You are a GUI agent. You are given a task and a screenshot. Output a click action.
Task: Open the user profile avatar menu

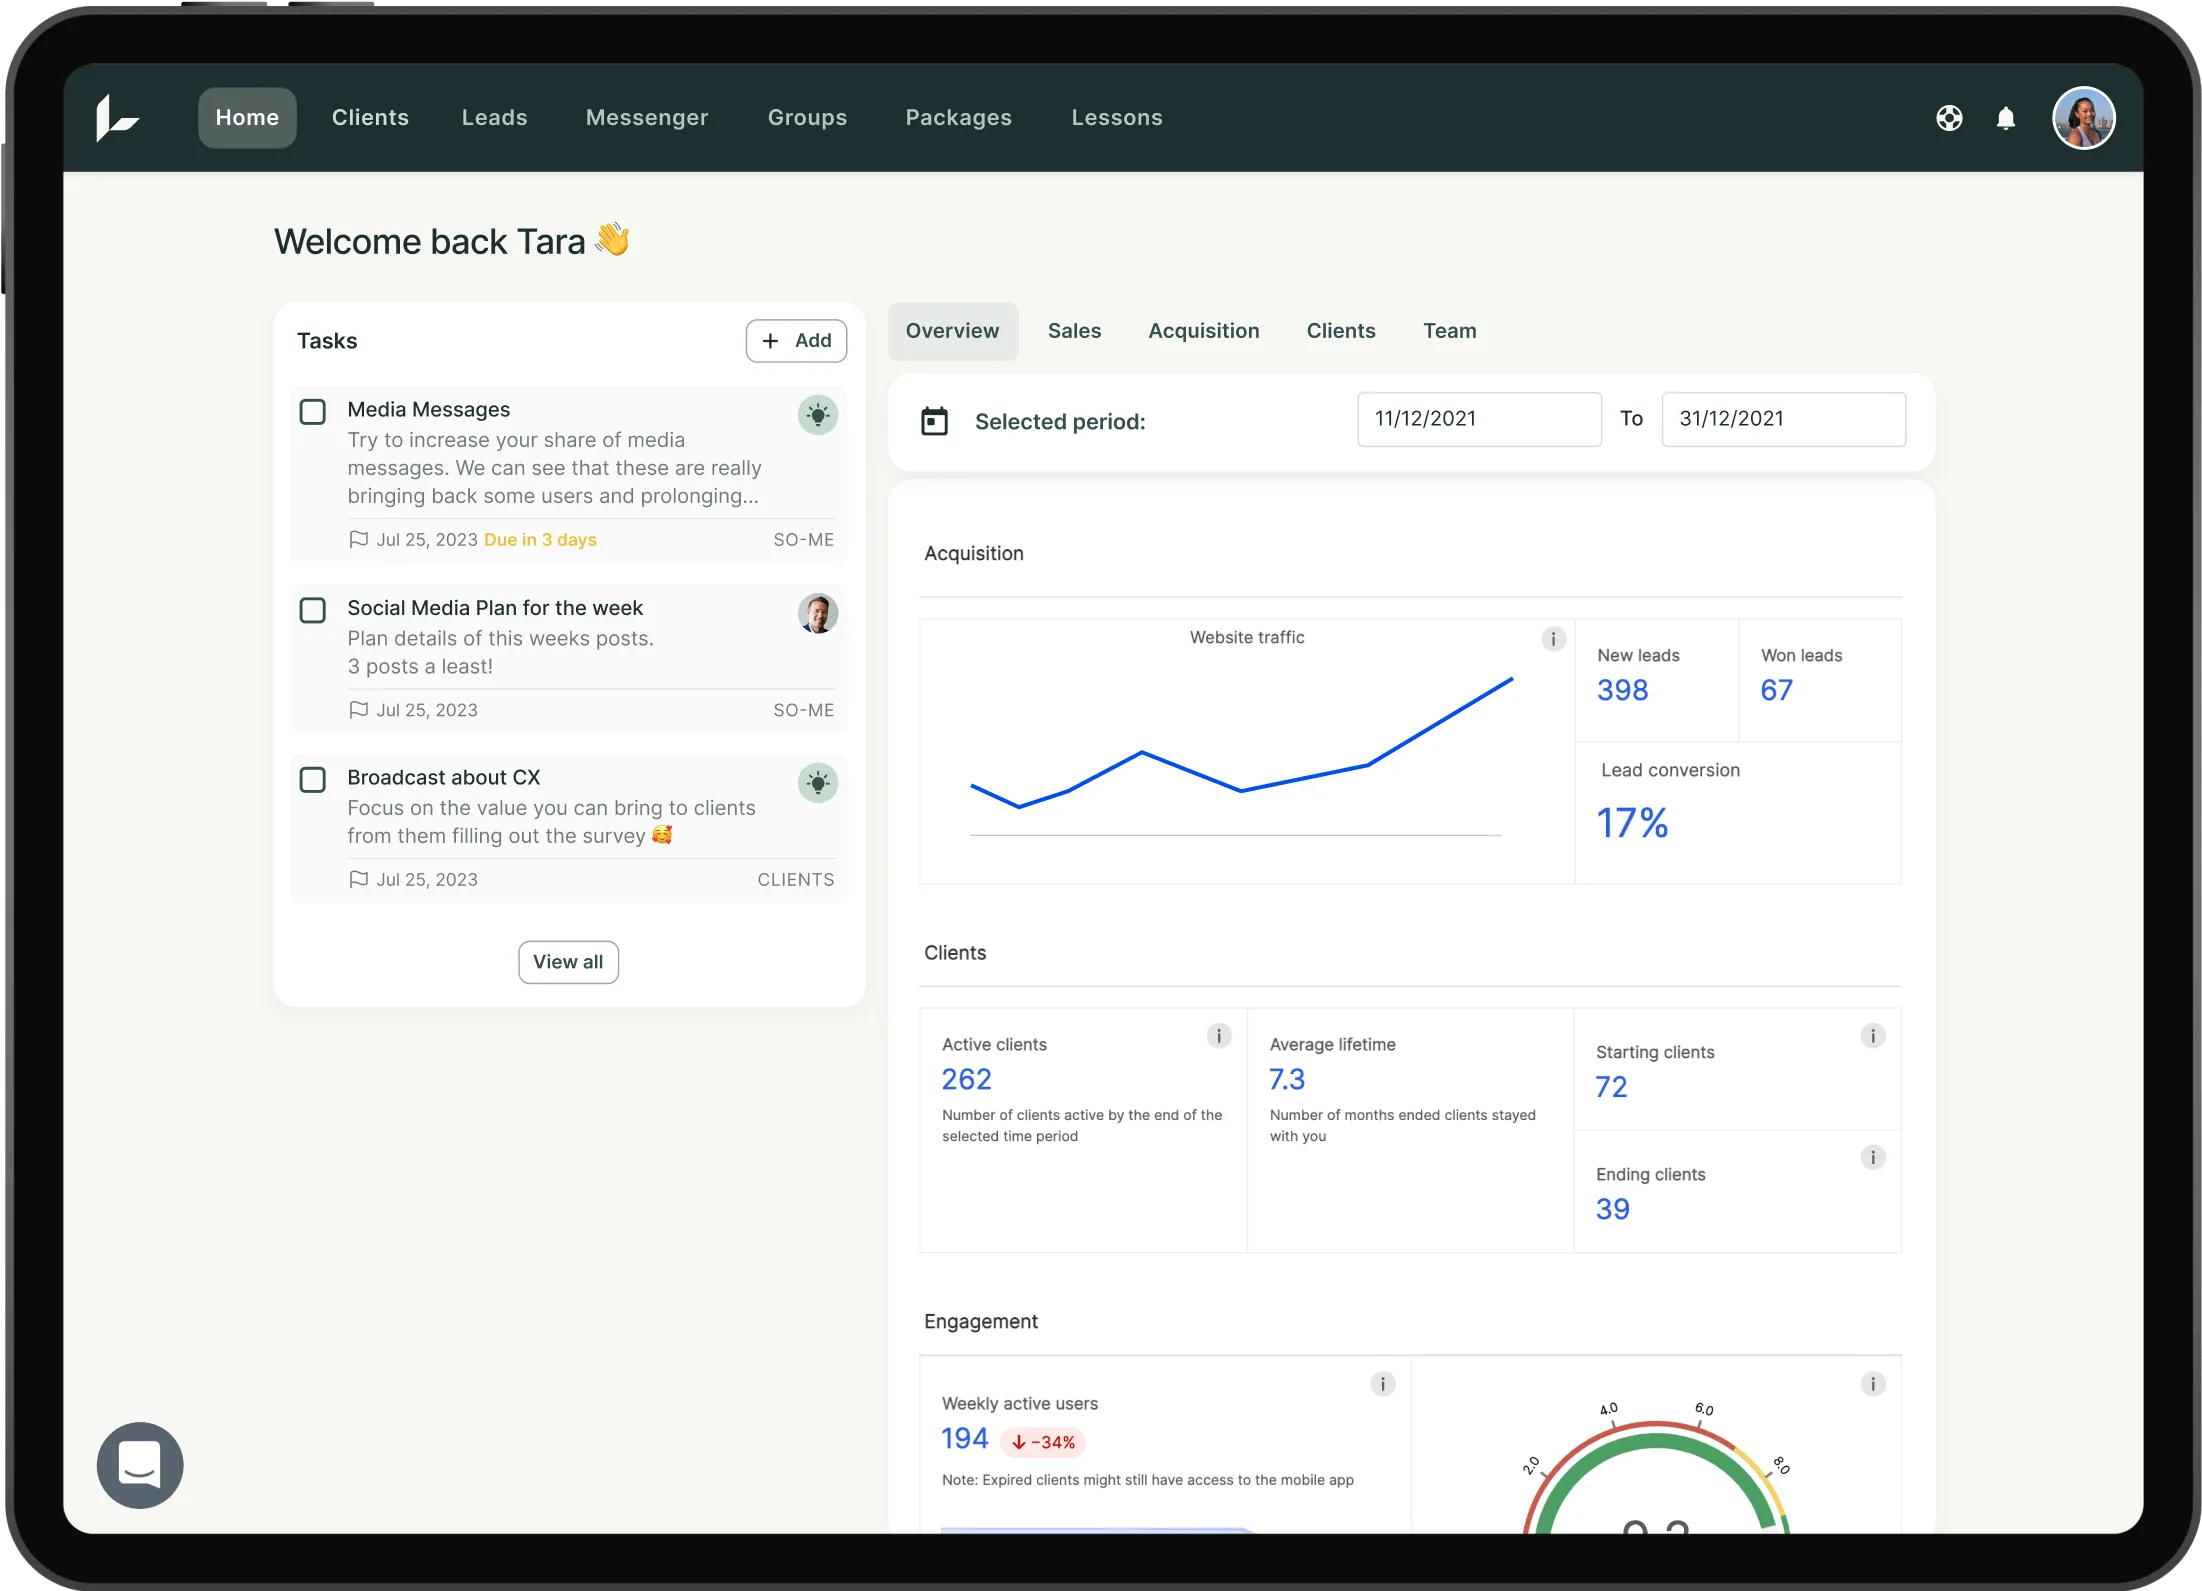pyautogui.click(x=2083, y=118)
